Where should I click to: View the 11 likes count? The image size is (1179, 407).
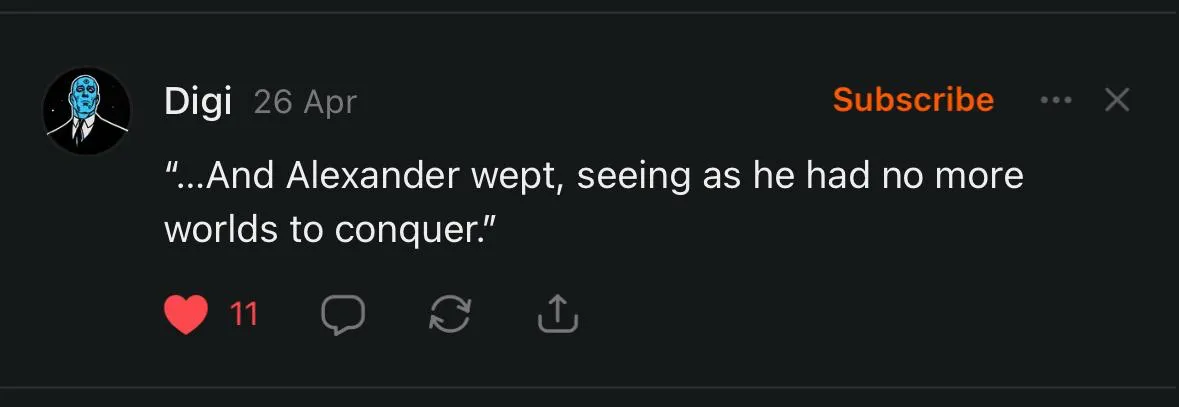tap(243, 314)
